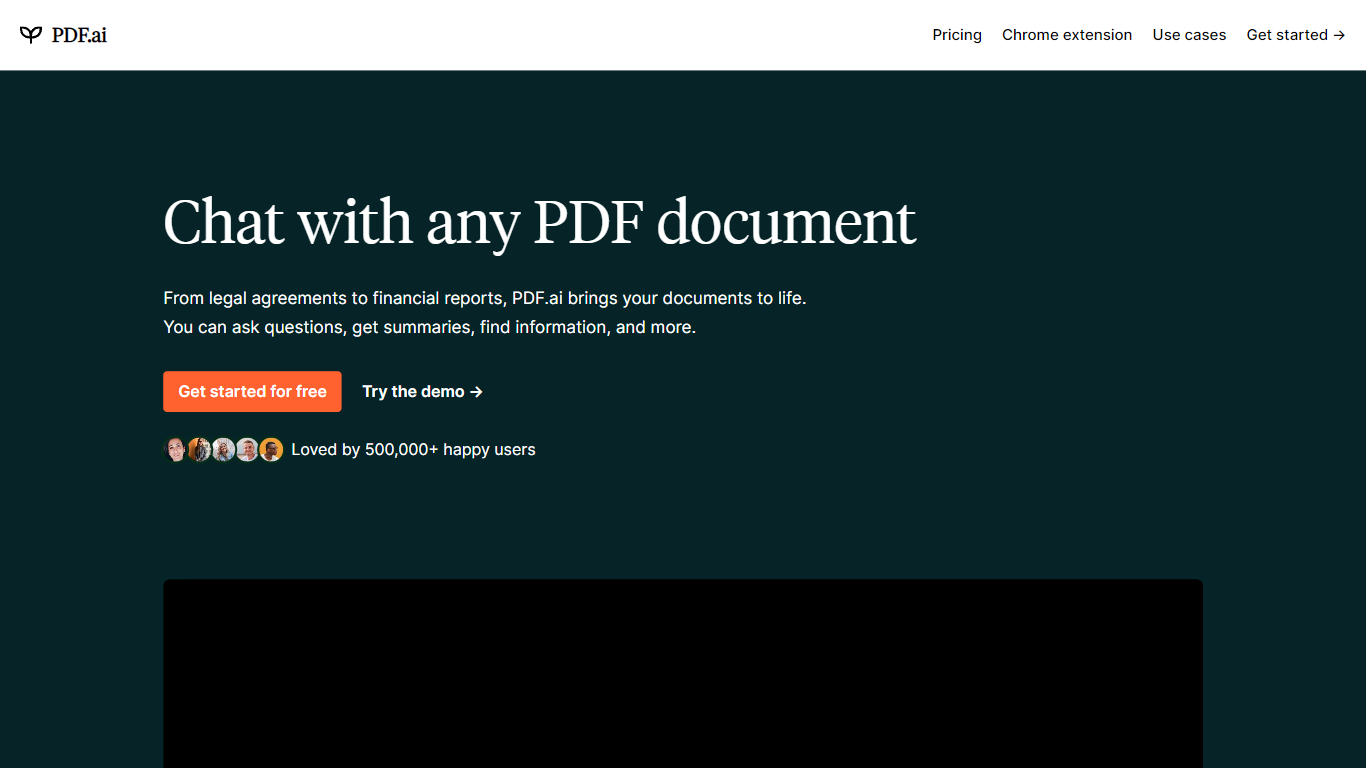
Task: Click the PDF.ai leaf logo icon
Action: pyautogui.click(x=31, y=35)
